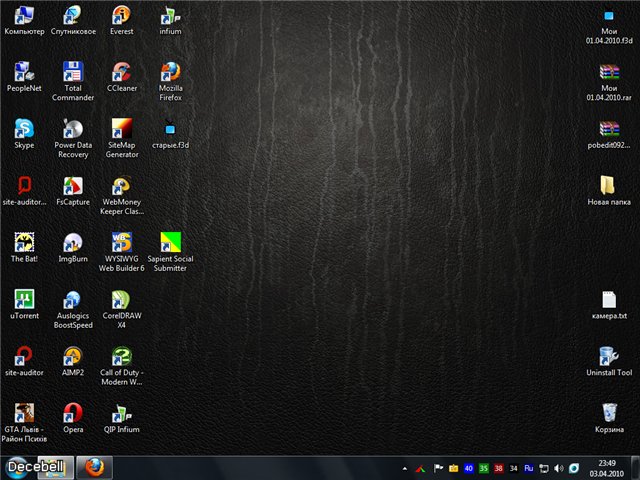Click WebMoney Keeper Classic icon
Screen dimensions: 640x480
click(122, 196)
